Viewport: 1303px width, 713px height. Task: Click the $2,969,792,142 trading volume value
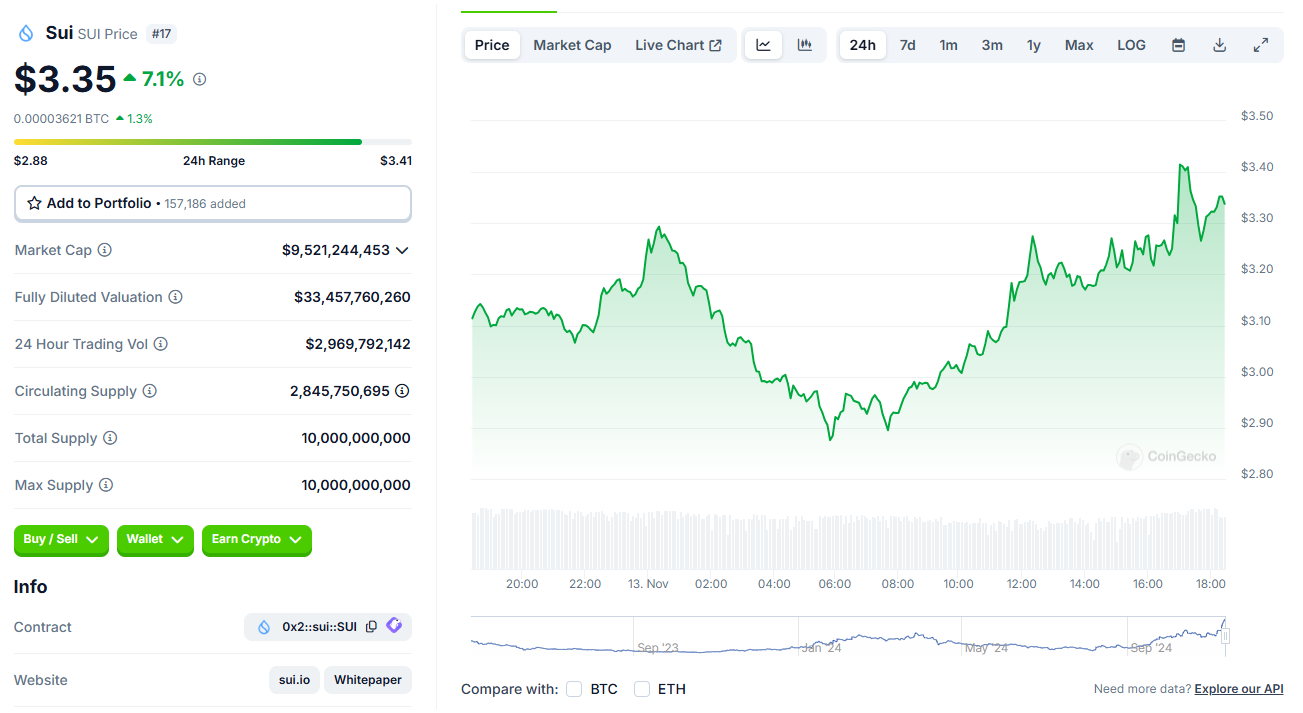[358, 344]
